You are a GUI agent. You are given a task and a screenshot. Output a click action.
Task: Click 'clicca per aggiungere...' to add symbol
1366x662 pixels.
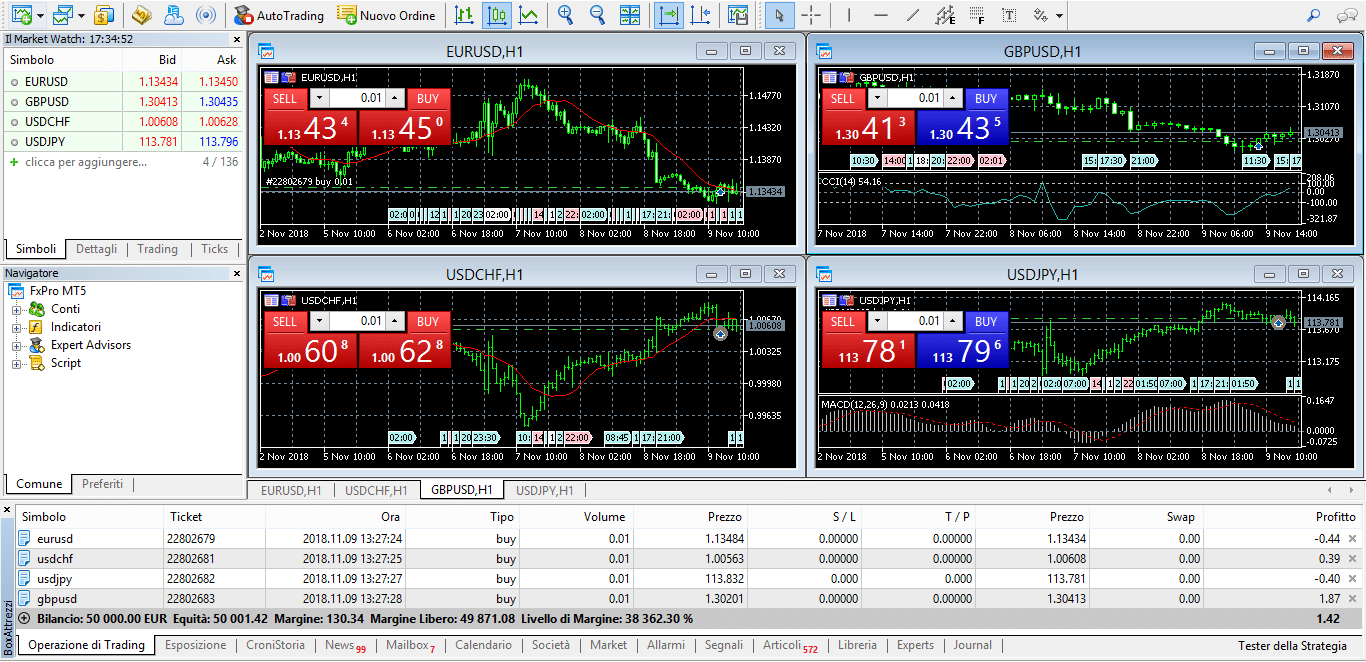(86, 162)
